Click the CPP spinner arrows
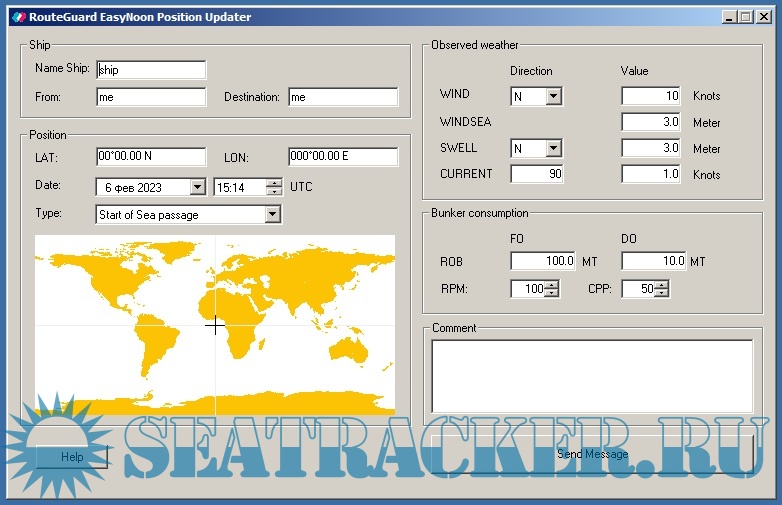Image resolution: width=782 pixels, height=505 pixels. coord(661,289)
